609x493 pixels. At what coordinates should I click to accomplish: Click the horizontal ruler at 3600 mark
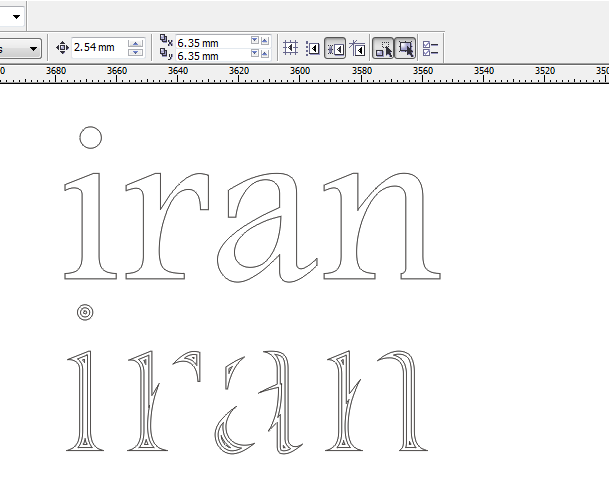[300, 72]
